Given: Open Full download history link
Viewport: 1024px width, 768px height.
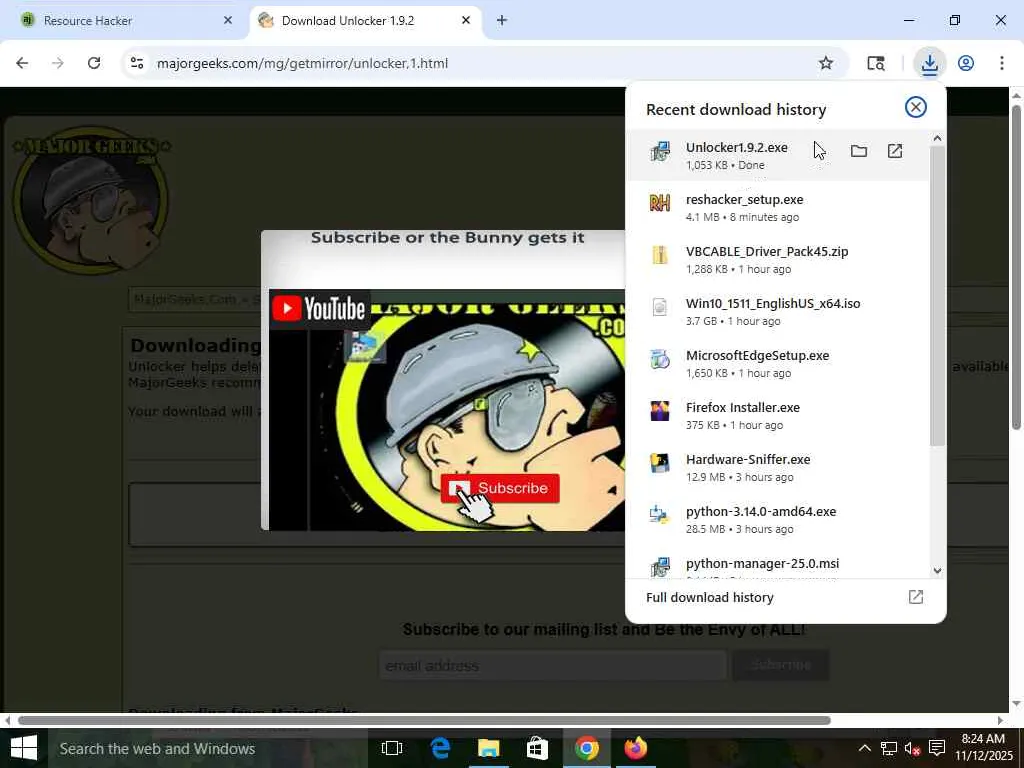Looking at the screenshot, I should (x=710, y=598).
